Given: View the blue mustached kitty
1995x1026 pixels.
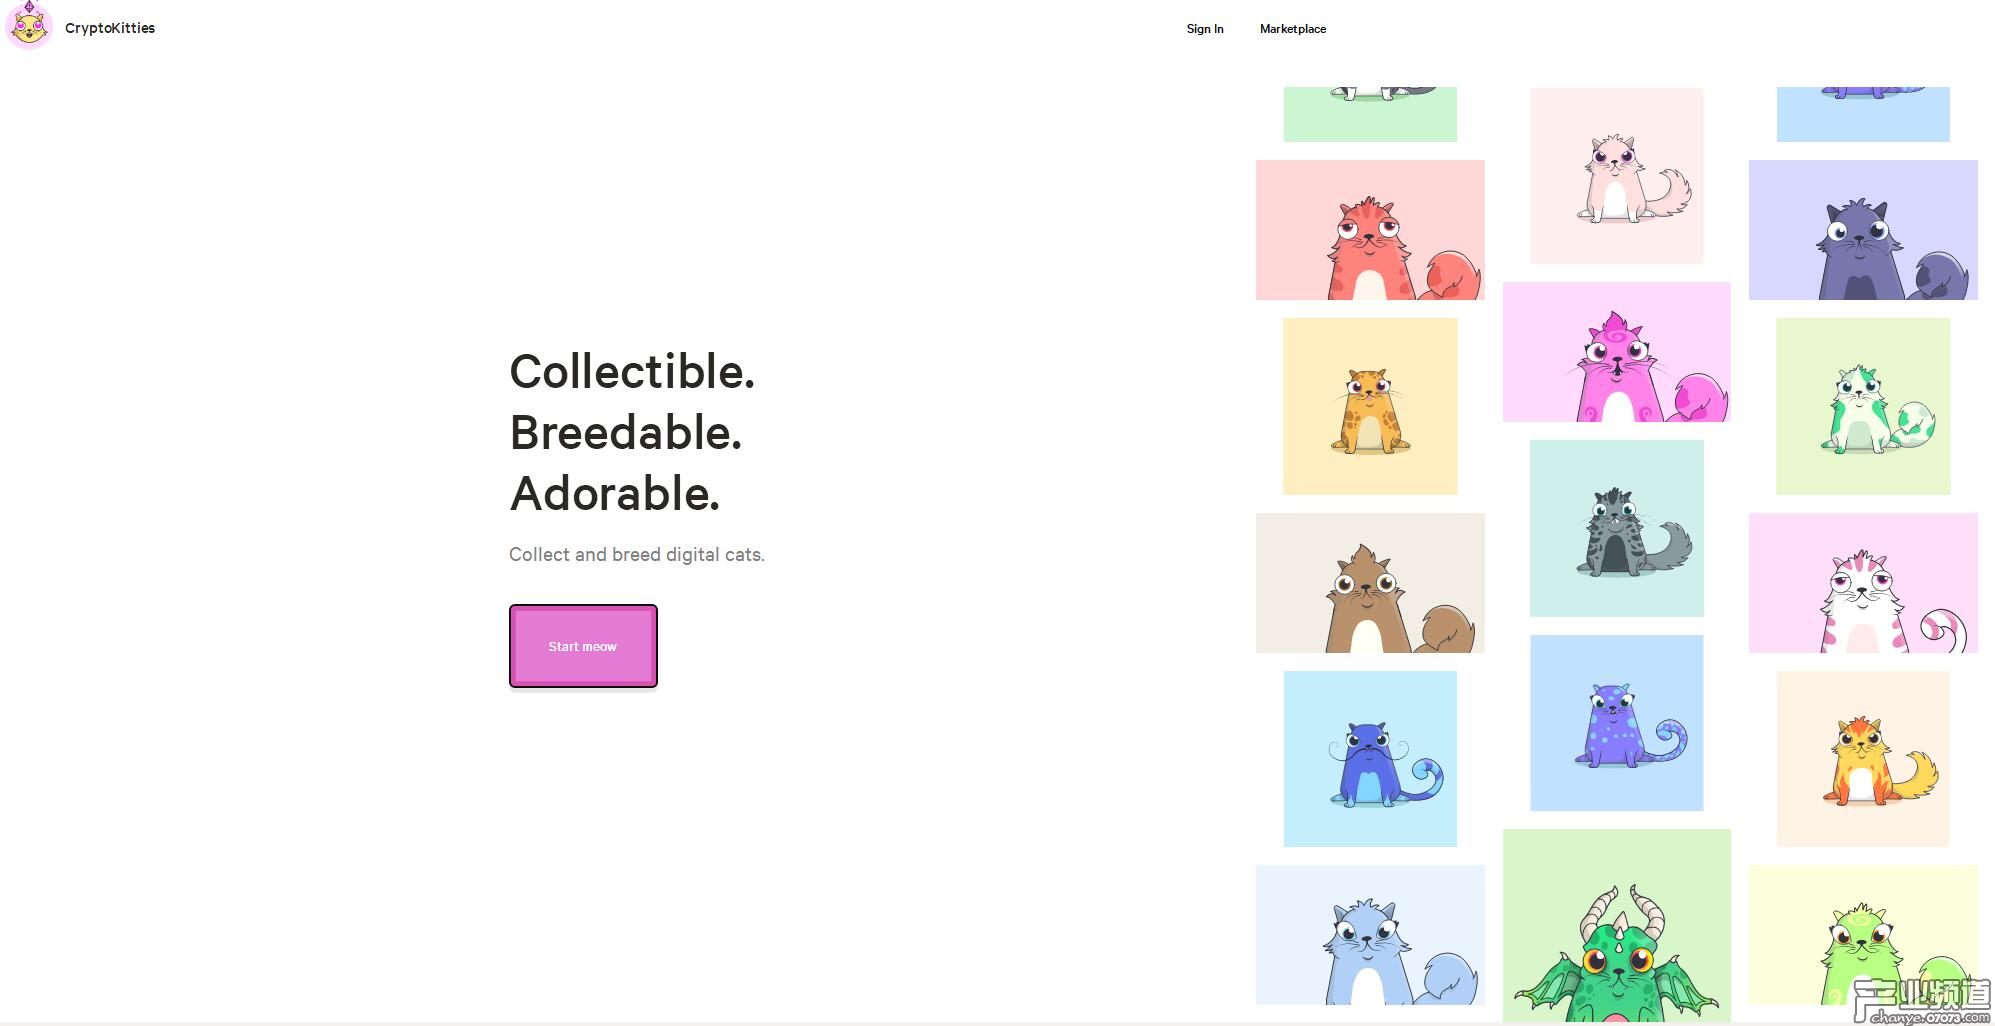Looking at the screenshot, I should tap(1370, 759).
